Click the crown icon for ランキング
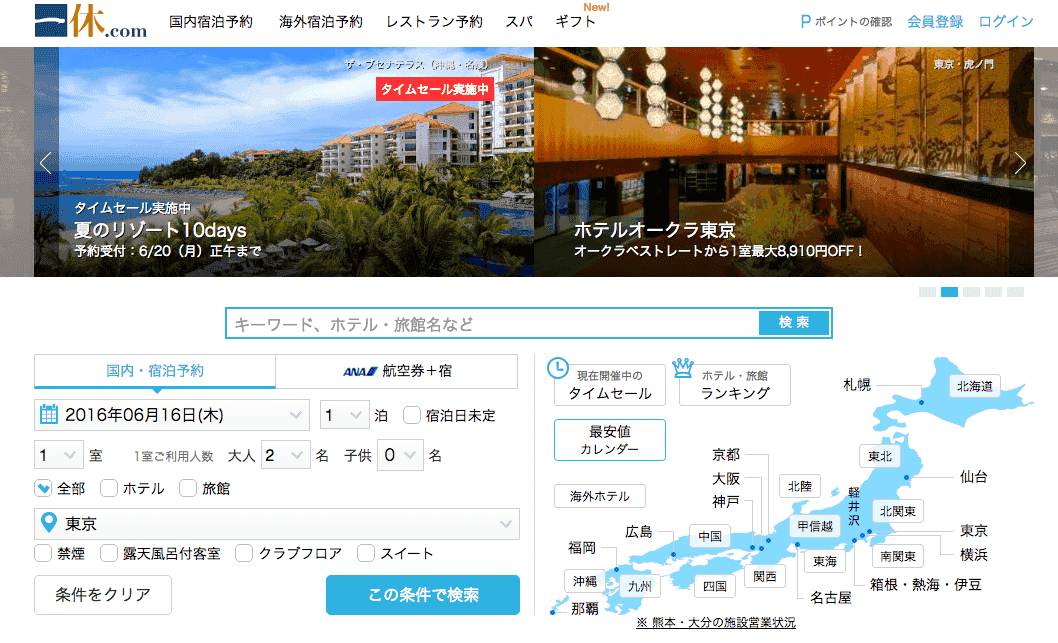 pyautogui.click(x=683, y=368)
